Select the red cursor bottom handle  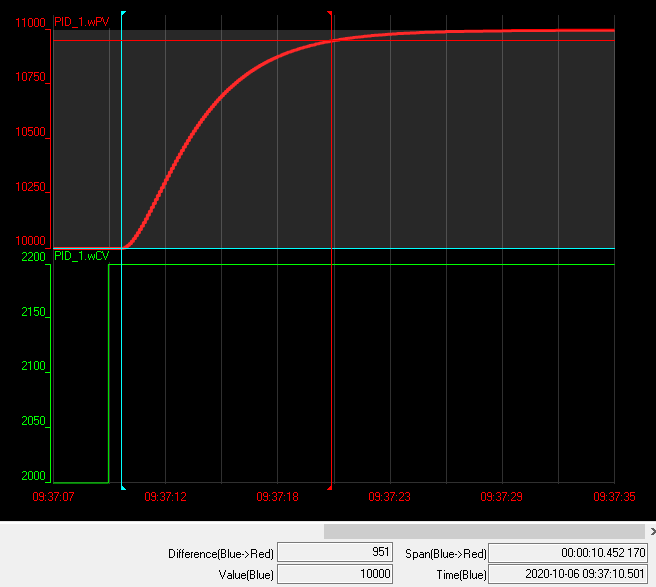tap(330, 487)
